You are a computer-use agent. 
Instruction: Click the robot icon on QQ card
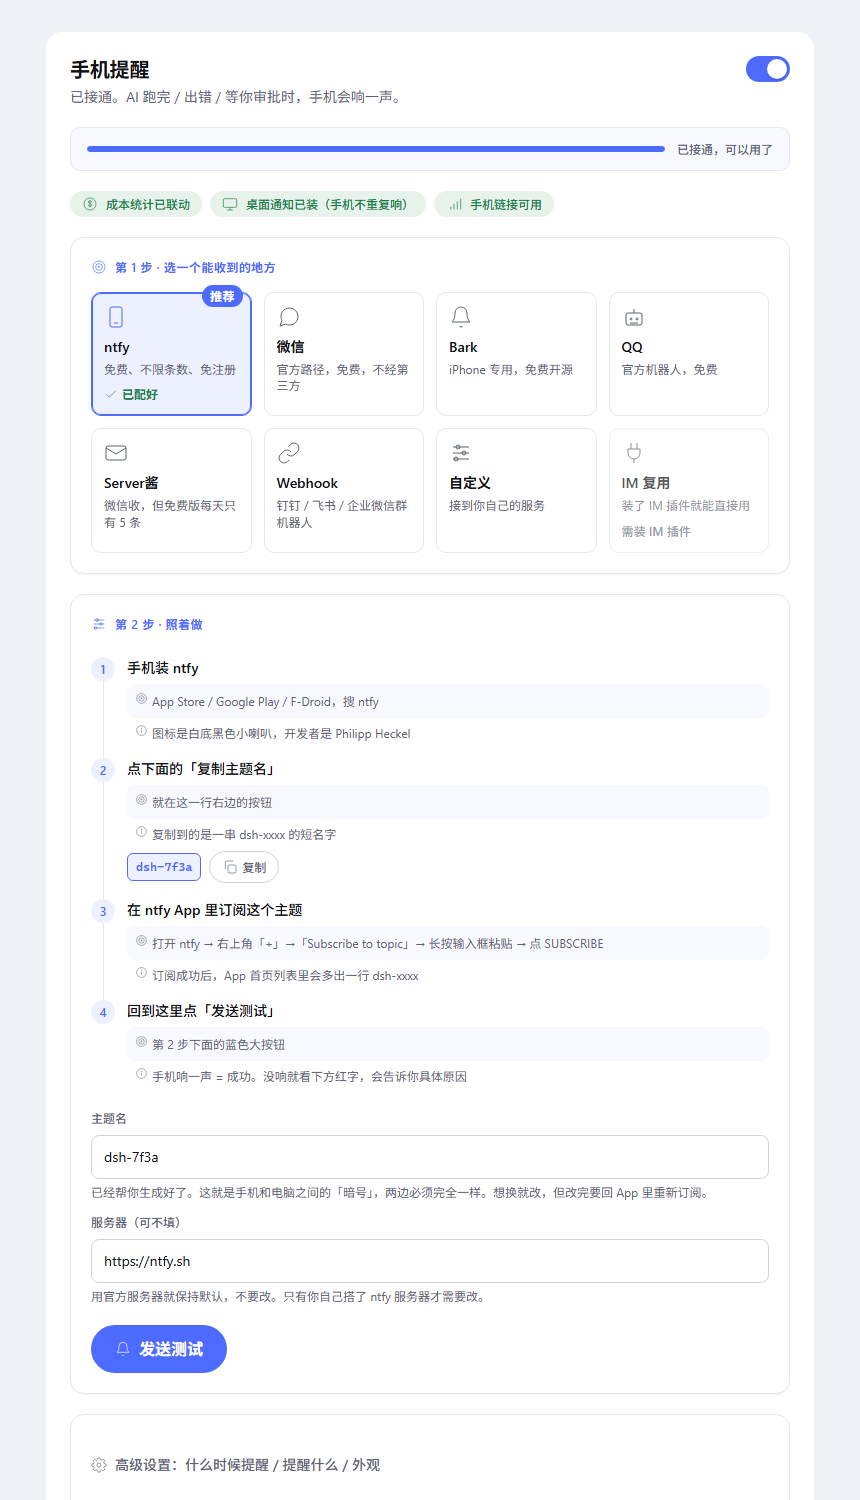pyautogui.click(x=634, y=317)
